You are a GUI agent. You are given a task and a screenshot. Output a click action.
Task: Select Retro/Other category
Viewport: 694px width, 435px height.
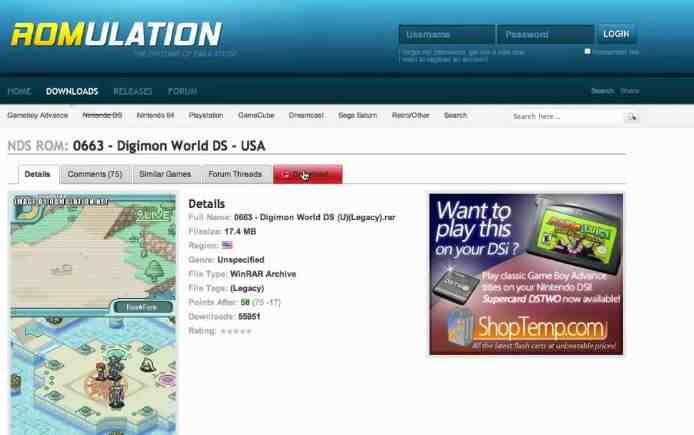pyautogui.click(x=411, y=115)
